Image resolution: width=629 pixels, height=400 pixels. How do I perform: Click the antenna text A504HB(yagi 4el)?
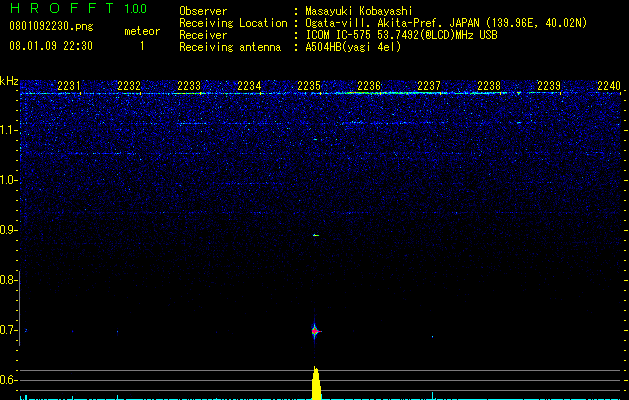click(x=353, y=47)
